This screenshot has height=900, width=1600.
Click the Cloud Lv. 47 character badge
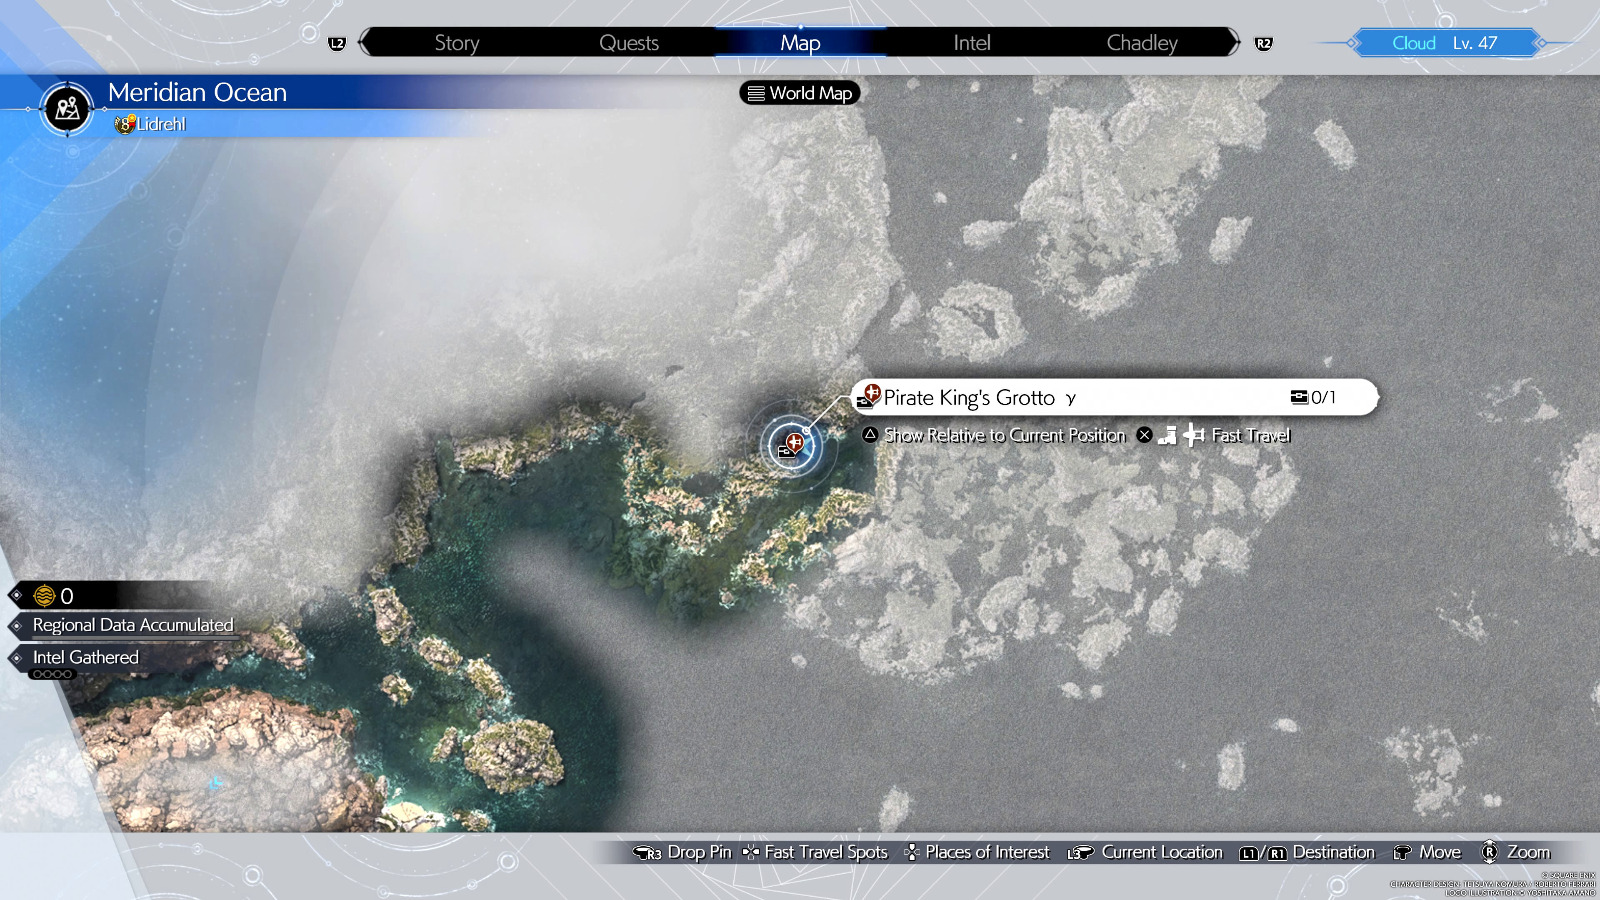click(x=1444, y=43)
